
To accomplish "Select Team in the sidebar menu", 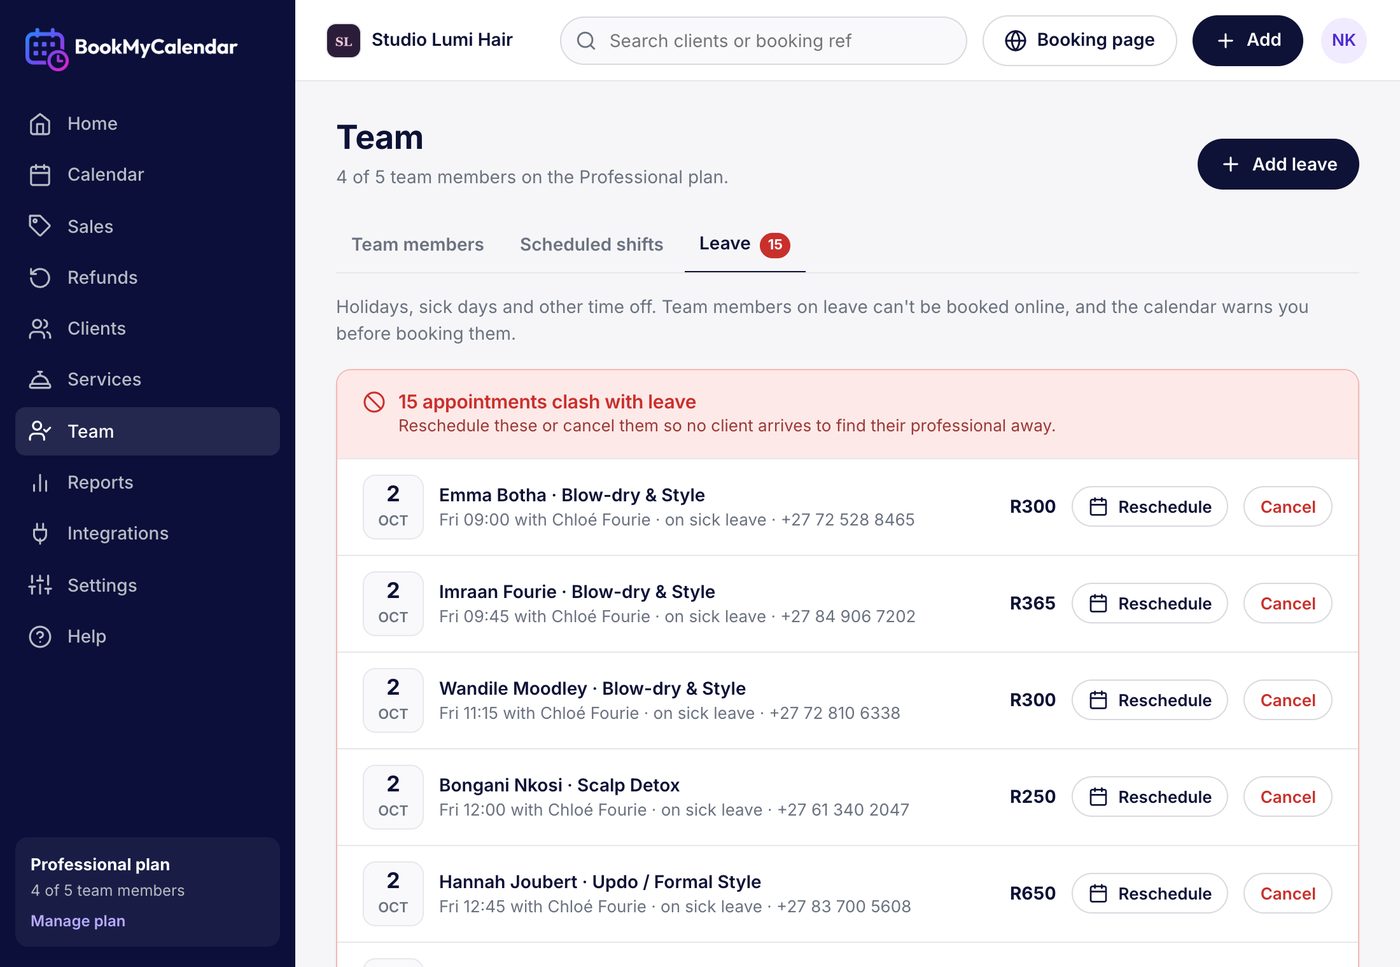I will [x=147, y=431].
